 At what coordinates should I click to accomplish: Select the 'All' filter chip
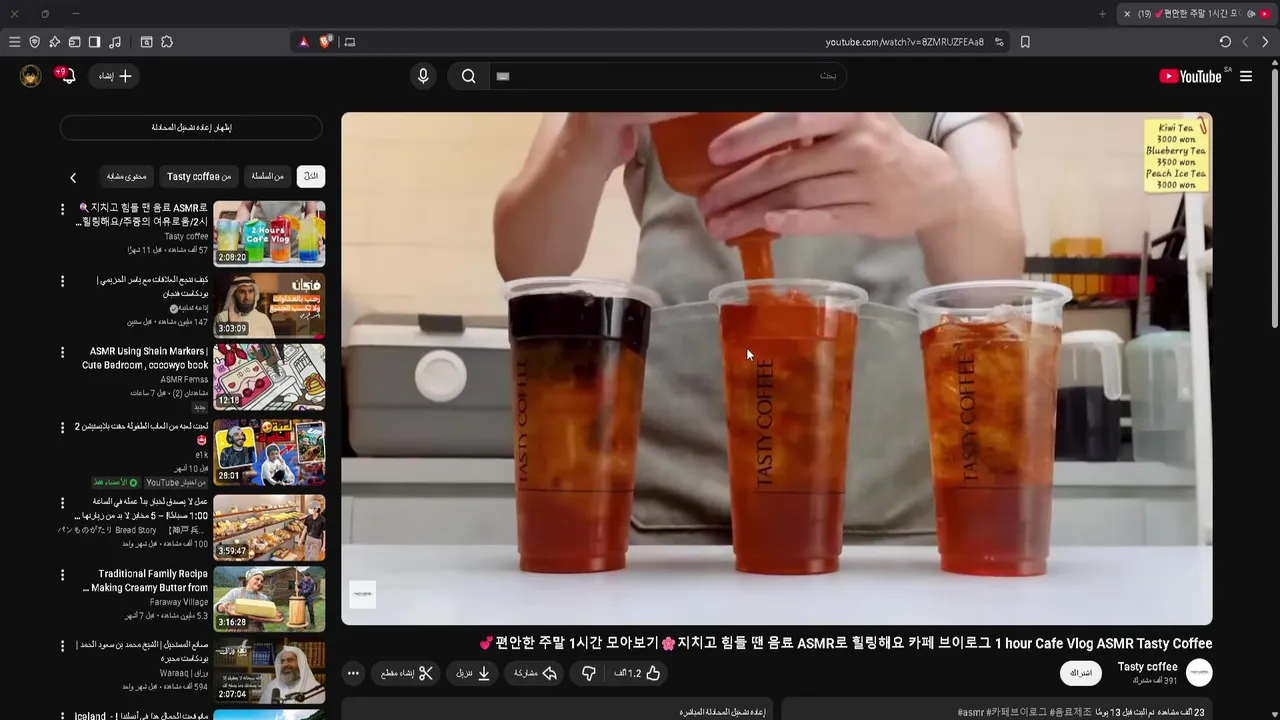(x=311, y=176)
